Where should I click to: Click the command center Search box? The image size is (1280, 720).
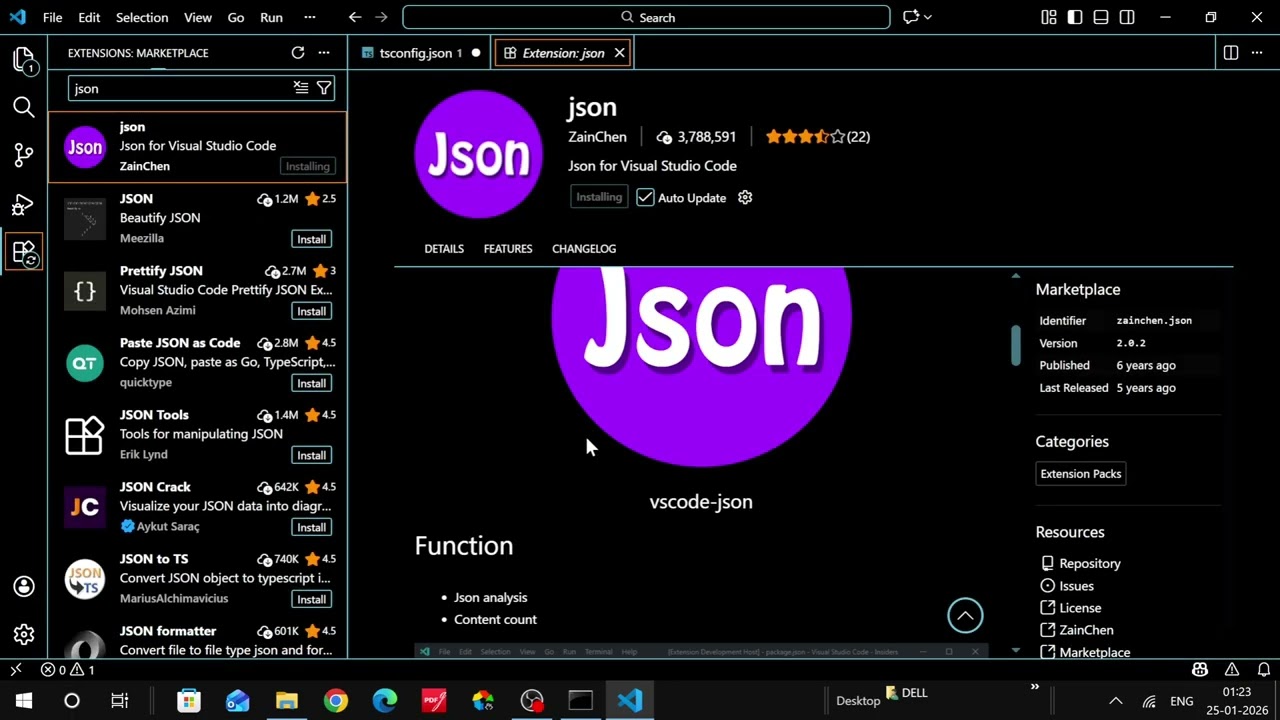point(646,17)
